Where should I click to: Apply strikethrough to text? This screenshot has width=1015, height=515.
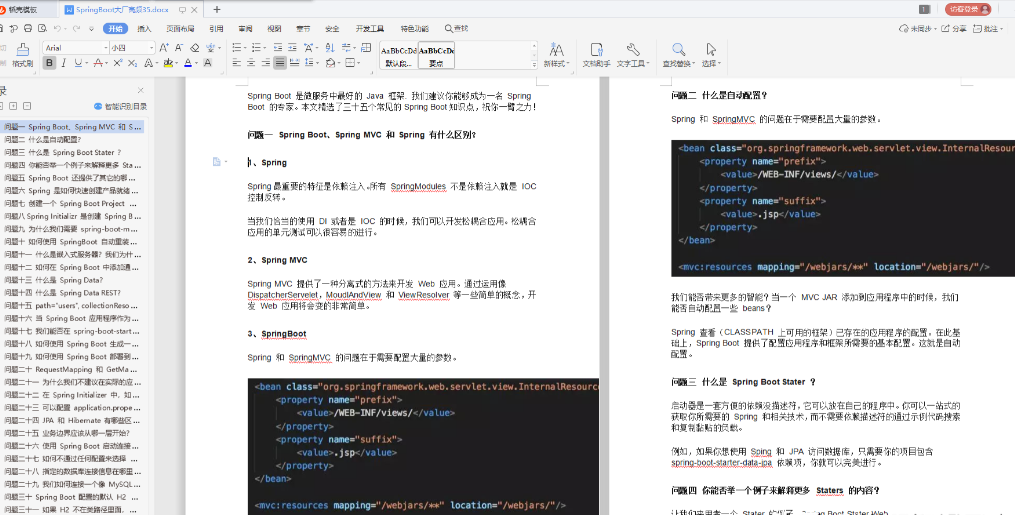[97, 63]
